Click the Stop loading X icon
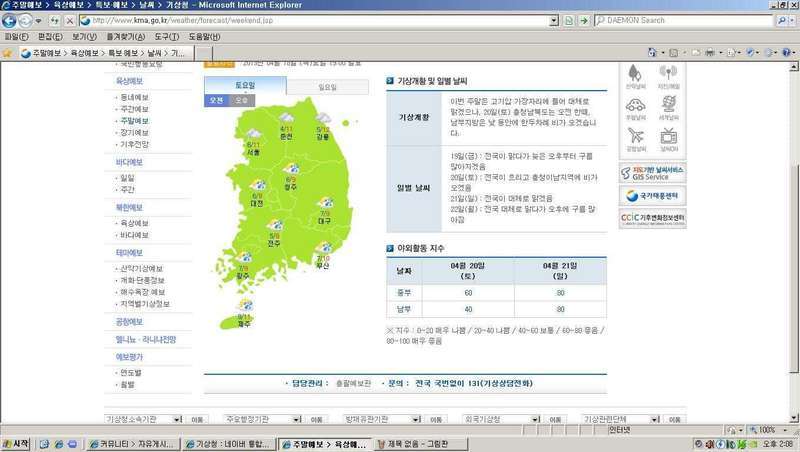 [70, 21]
